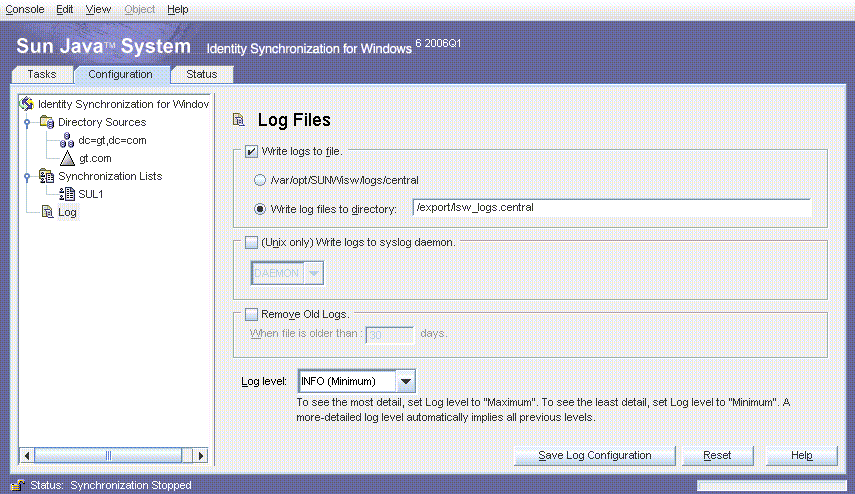Select the Synchronization Lists label
Screen dimensions: 855x494
pos(110,176)
